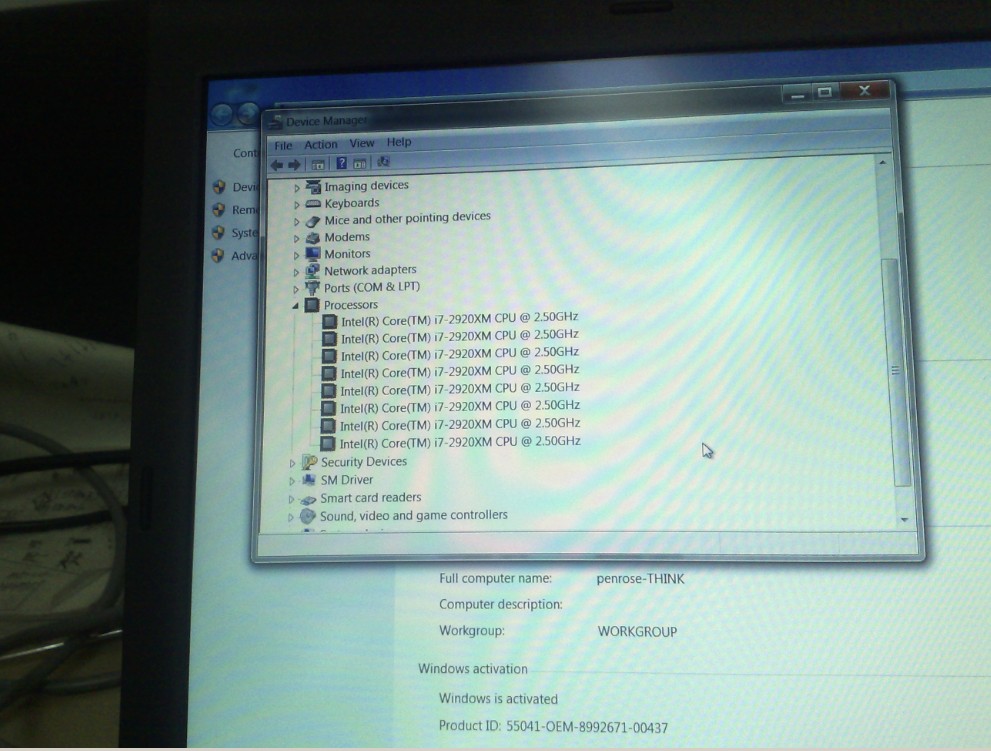The height and width of the screenshot is (751, 991).
Task: Open the Syste… link in System window sidebar
Action: coord(245,233)
